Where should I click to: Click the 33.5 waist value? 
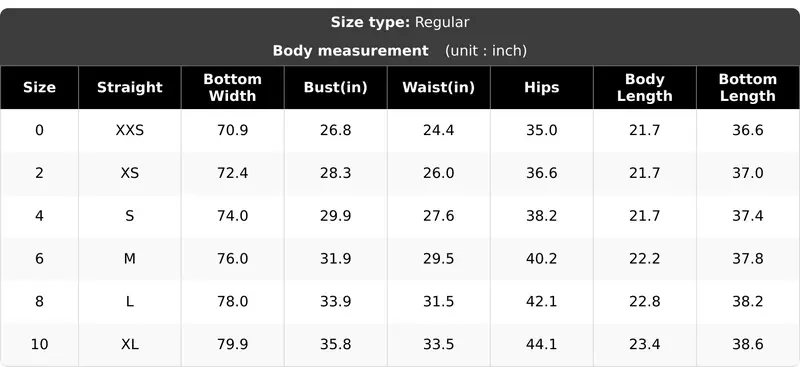[x=439, y=345]
